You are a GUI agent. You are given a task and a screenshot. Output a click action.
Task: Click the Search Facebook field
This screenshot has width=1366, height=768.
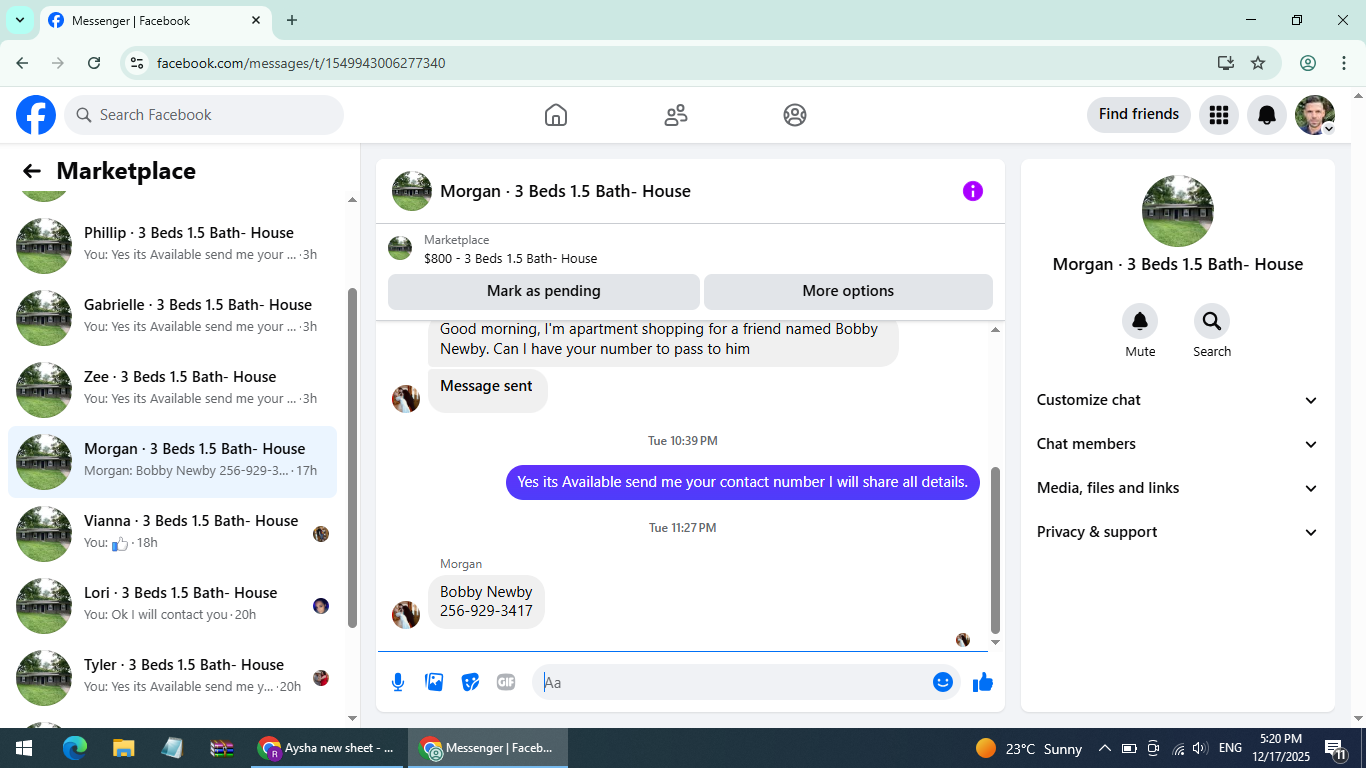(x=204, y=115)
